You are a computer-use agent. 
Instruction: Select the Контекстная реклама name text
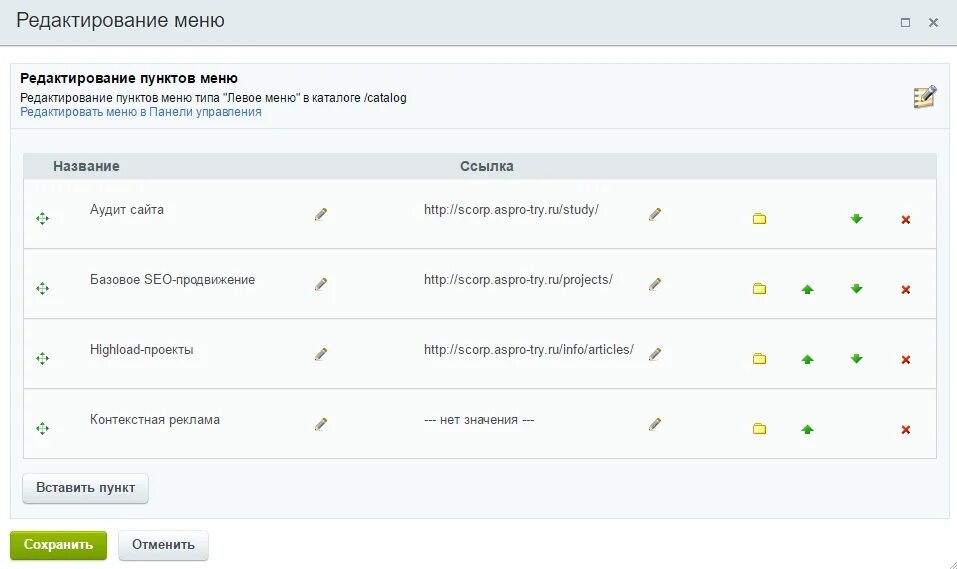pos(154,419)
